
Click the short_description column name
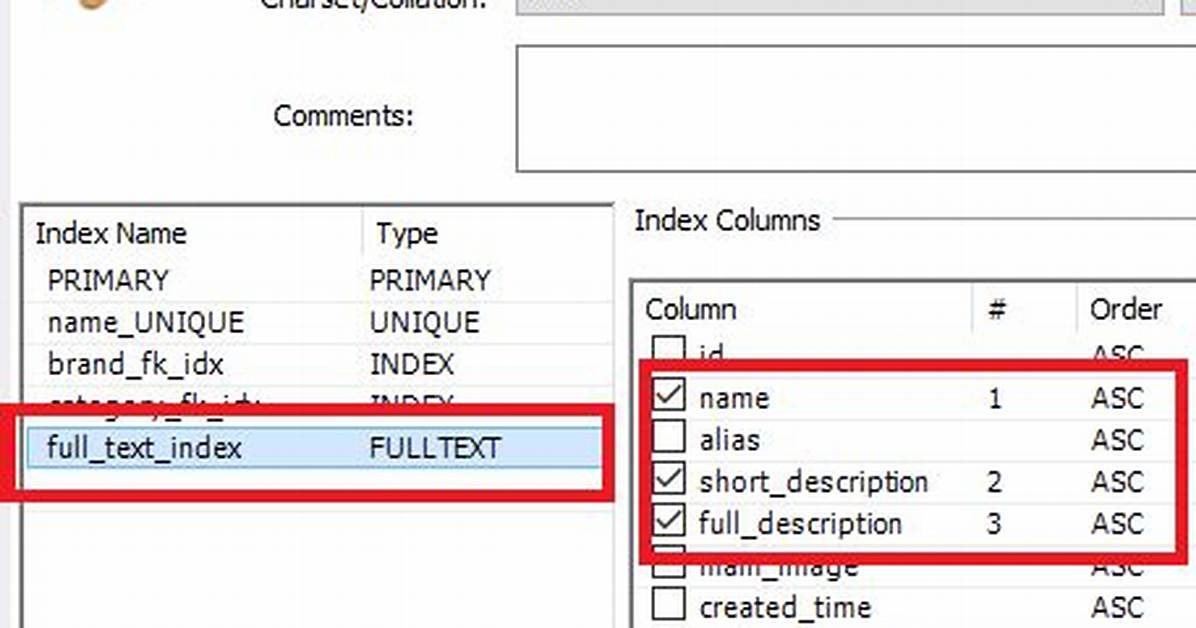(814, 482)
